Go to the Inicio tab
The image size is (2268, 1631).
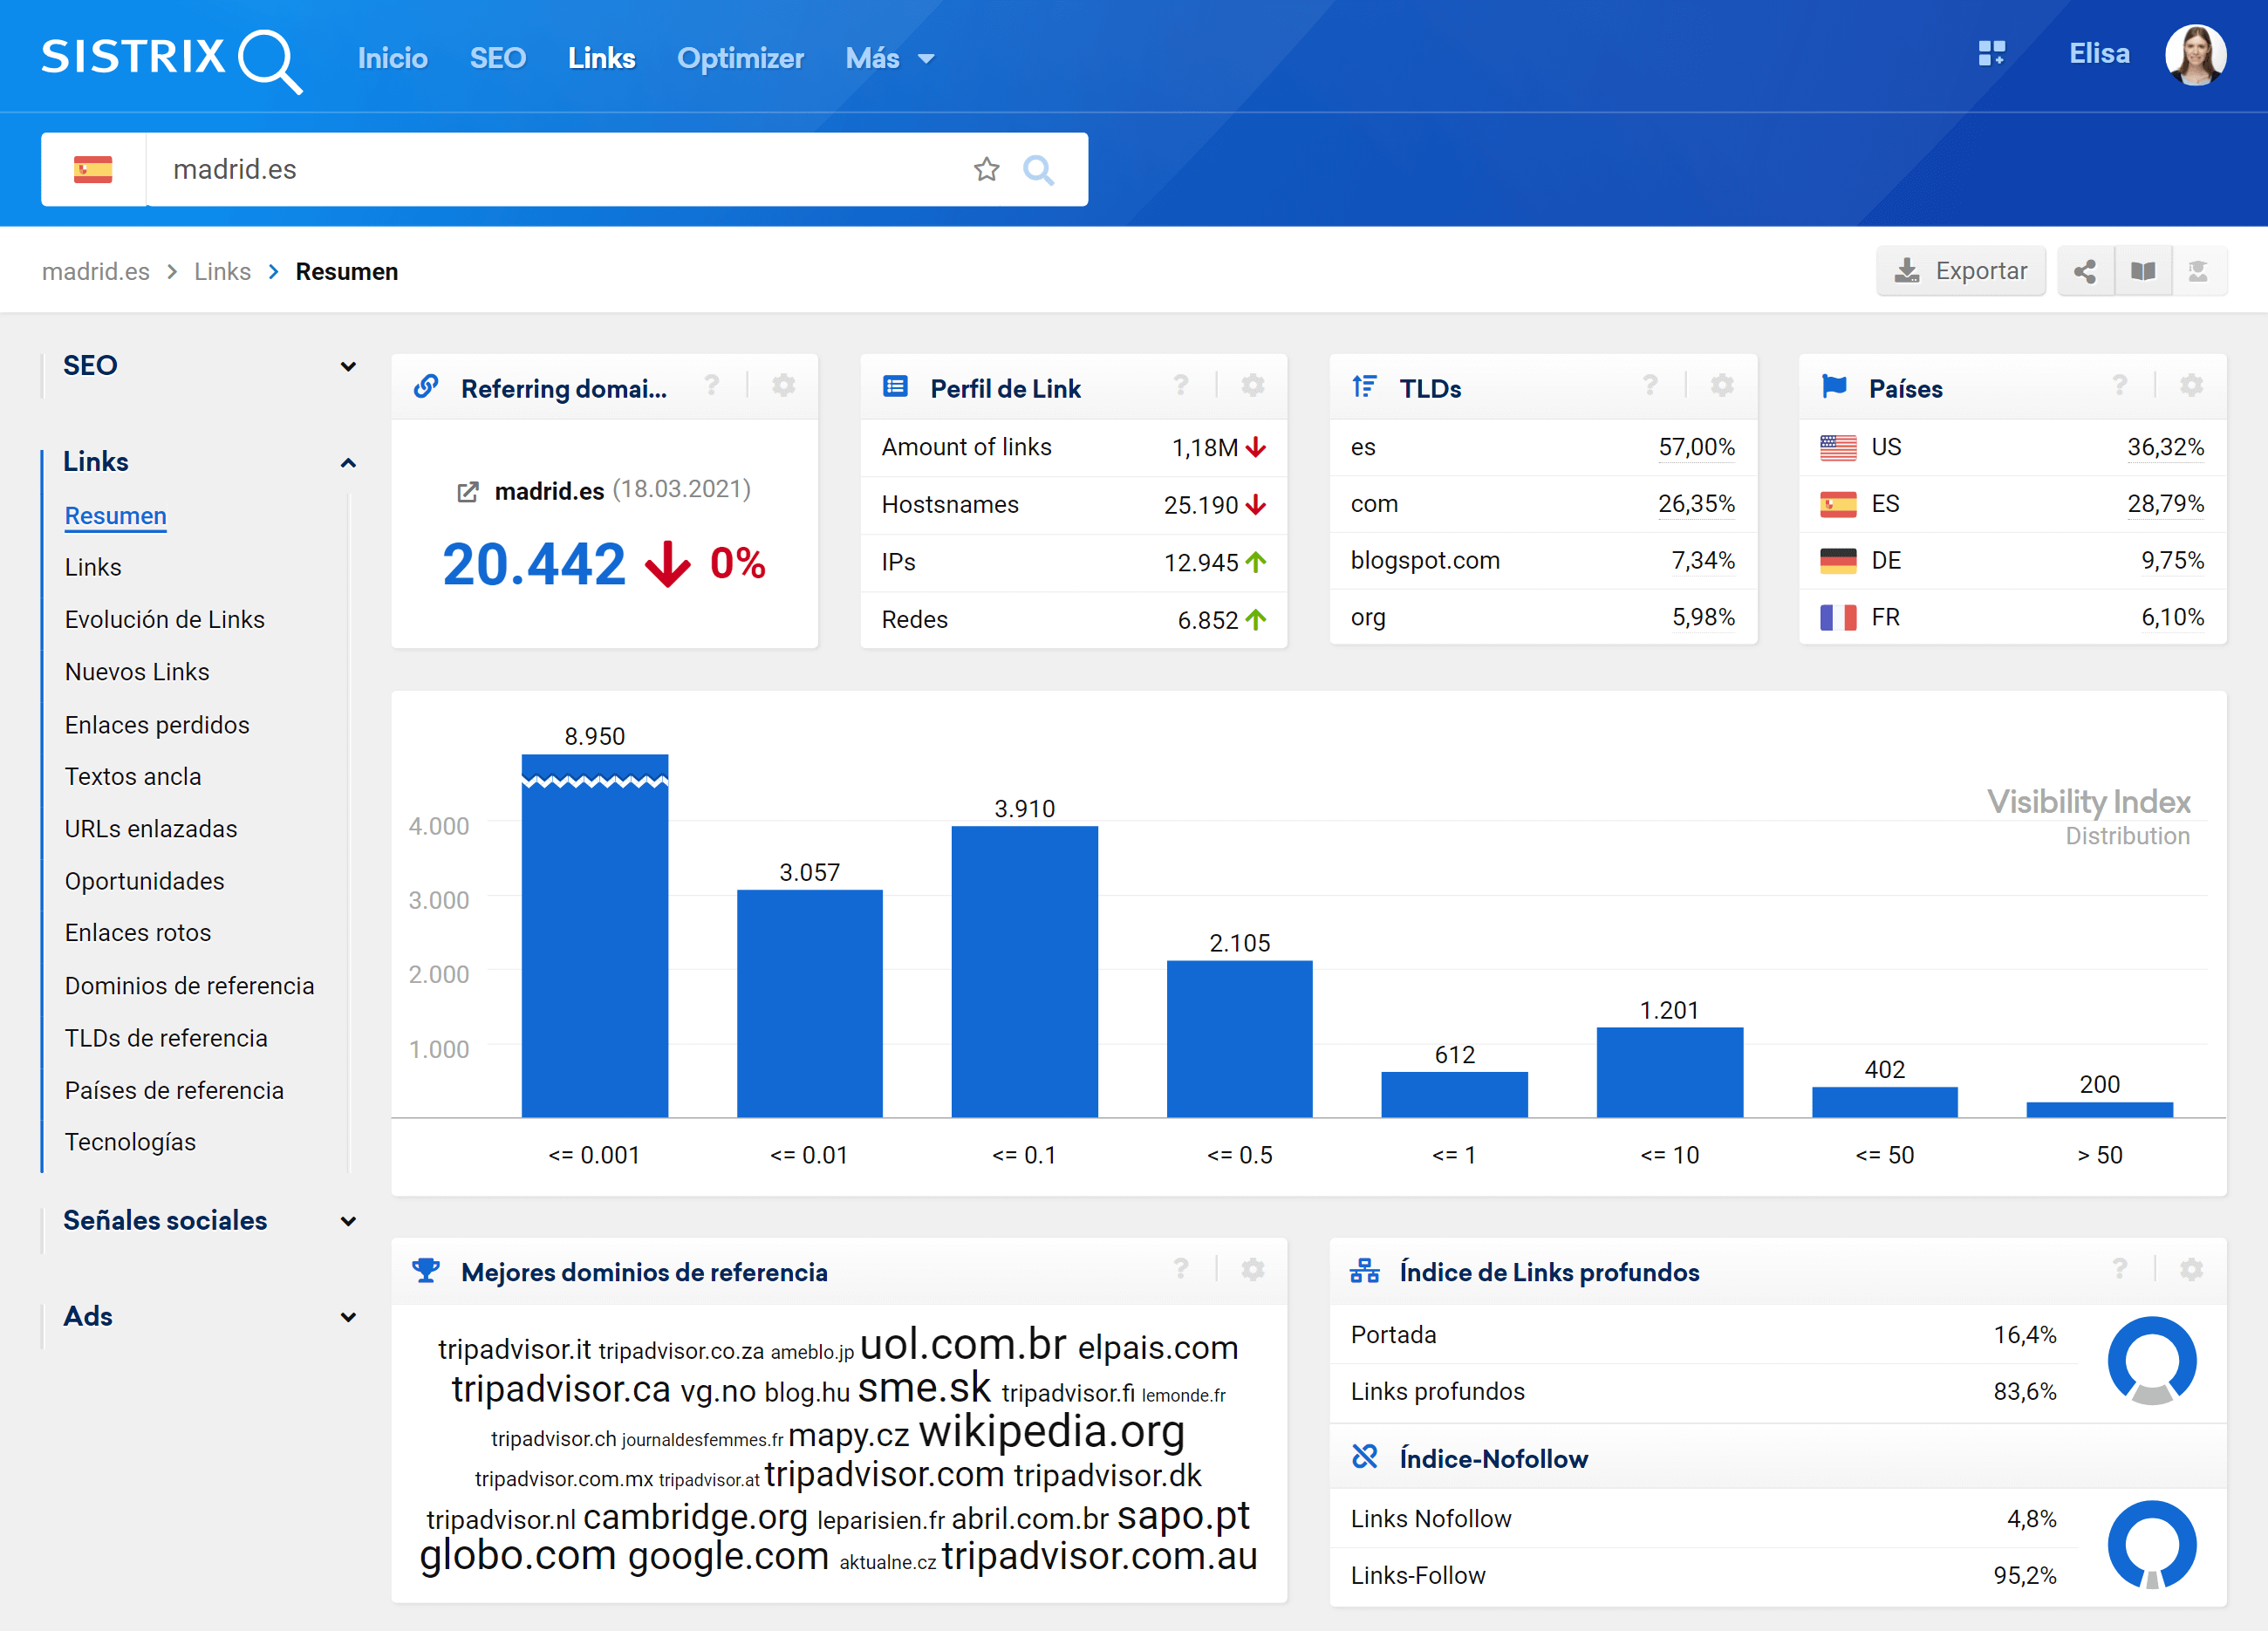(x=392, y=58)
